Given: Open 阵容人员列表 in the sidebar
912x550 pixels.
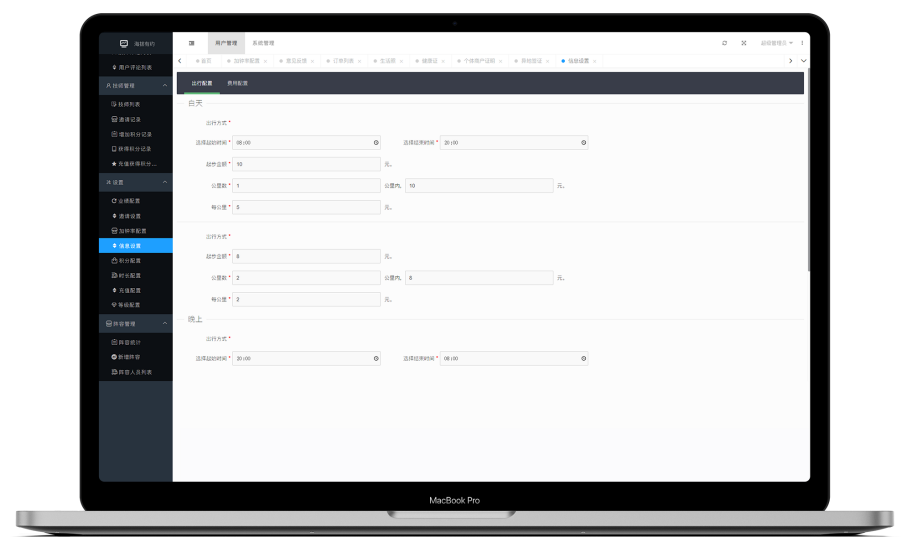Looking at the screenshot, I should click(134, 371).
